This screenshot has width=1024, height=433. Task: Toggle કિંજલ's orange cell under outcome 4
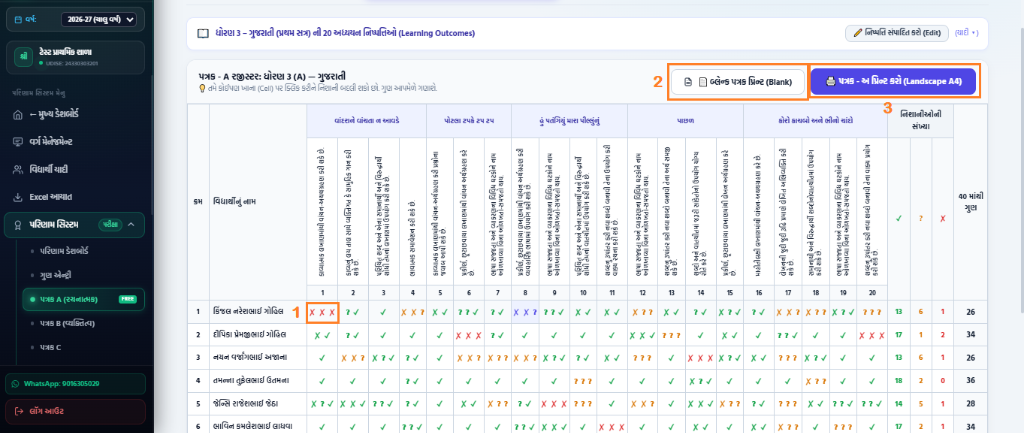pyautogui.click(x=413, y=312)
